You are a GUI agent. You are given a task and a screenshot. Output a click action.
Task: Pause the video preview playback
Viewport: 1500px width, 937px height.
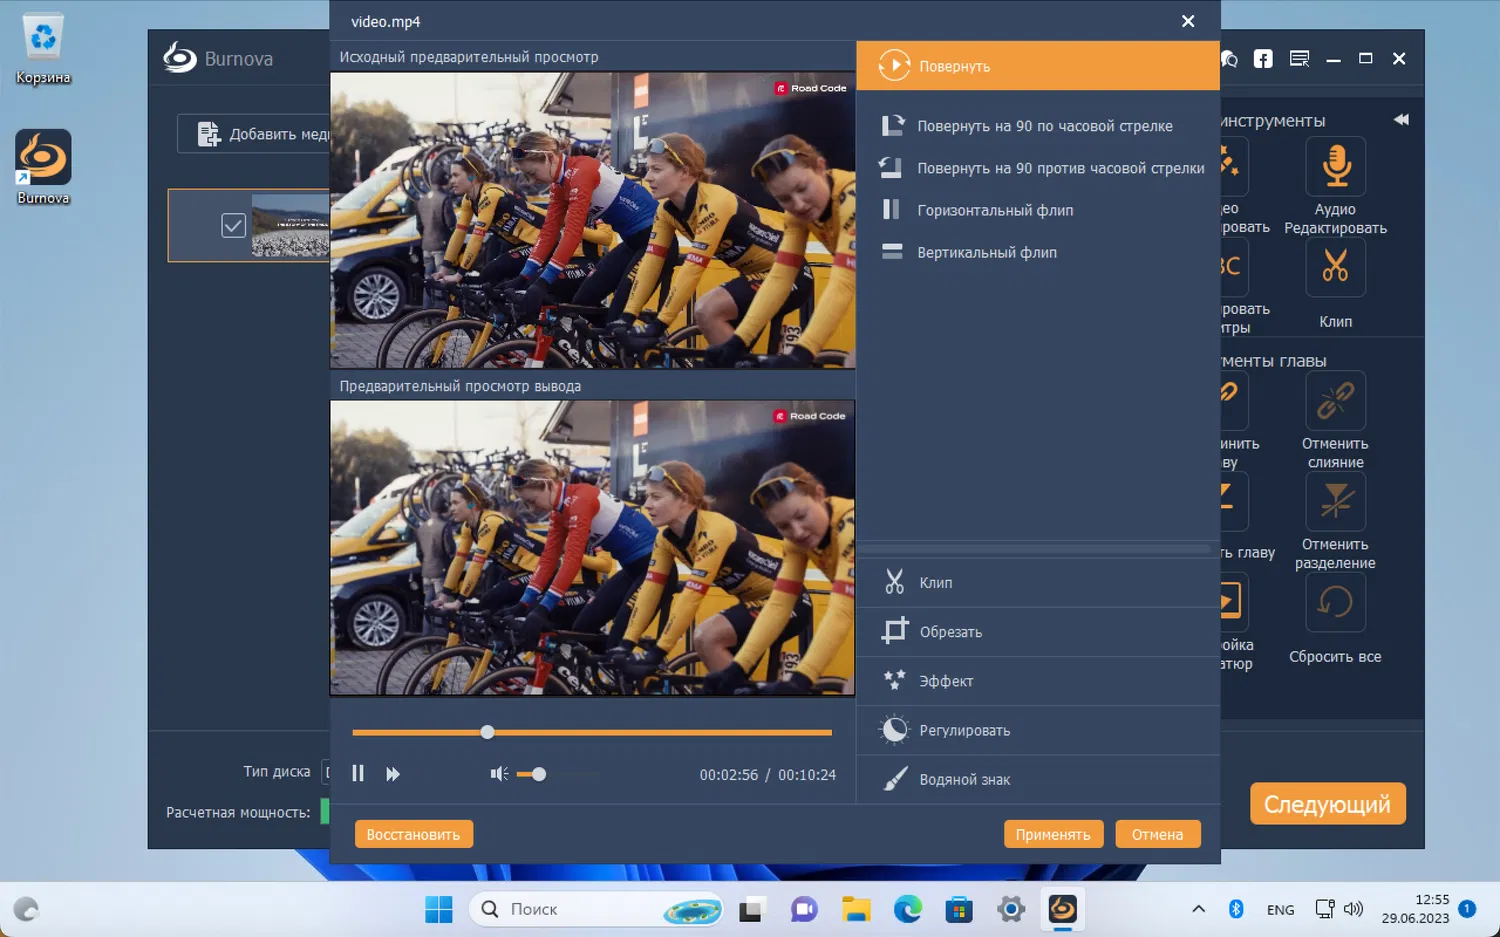(358, 774)
